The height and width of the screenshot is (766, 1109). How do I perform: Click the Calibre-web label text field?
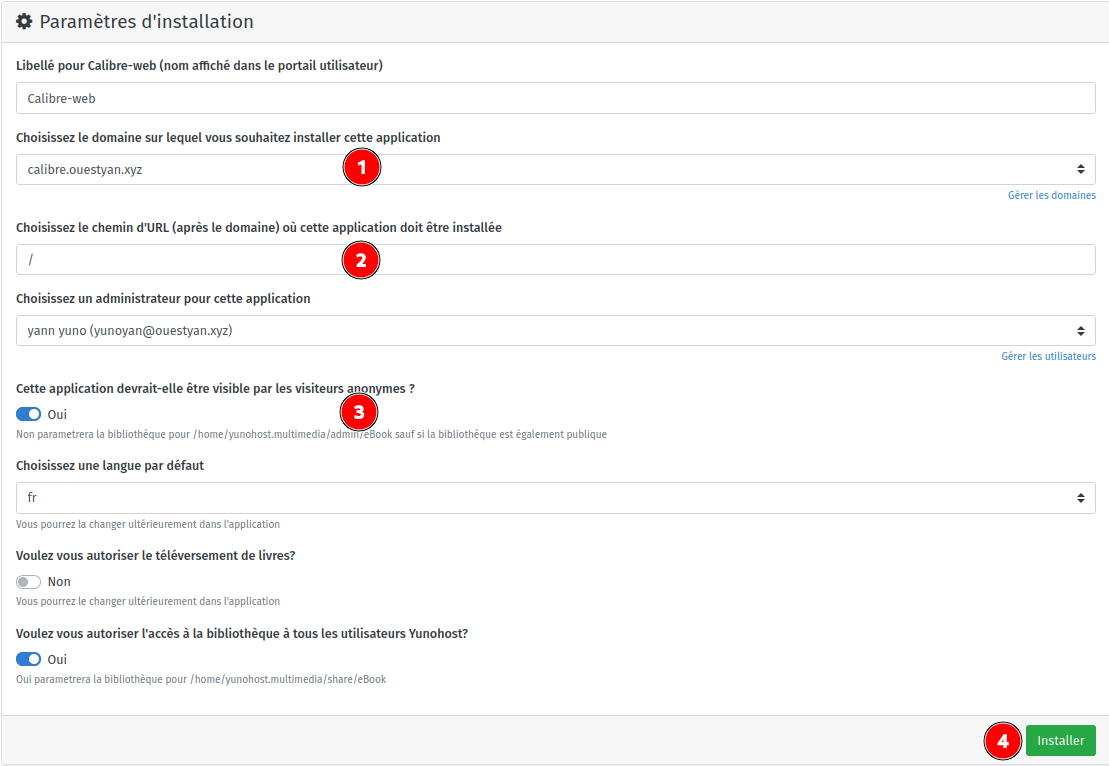click(555, 98)
